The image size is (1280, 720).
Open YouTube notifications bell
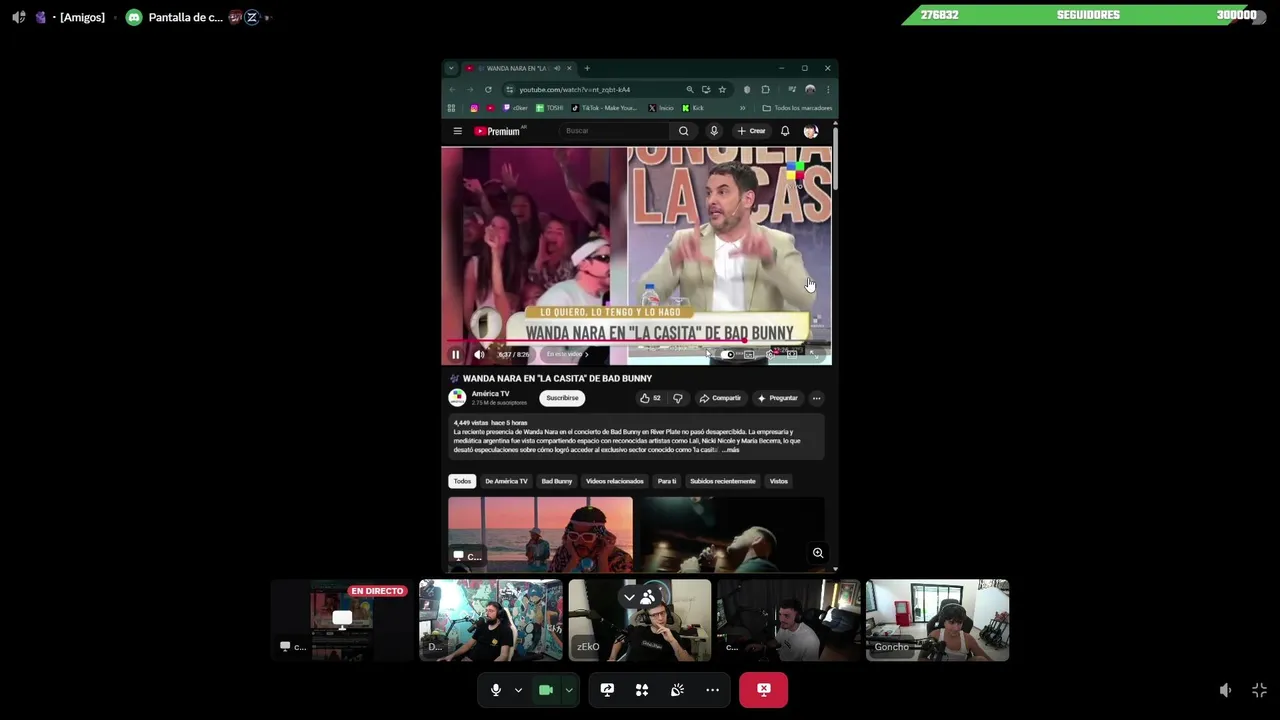click(785, 131)
